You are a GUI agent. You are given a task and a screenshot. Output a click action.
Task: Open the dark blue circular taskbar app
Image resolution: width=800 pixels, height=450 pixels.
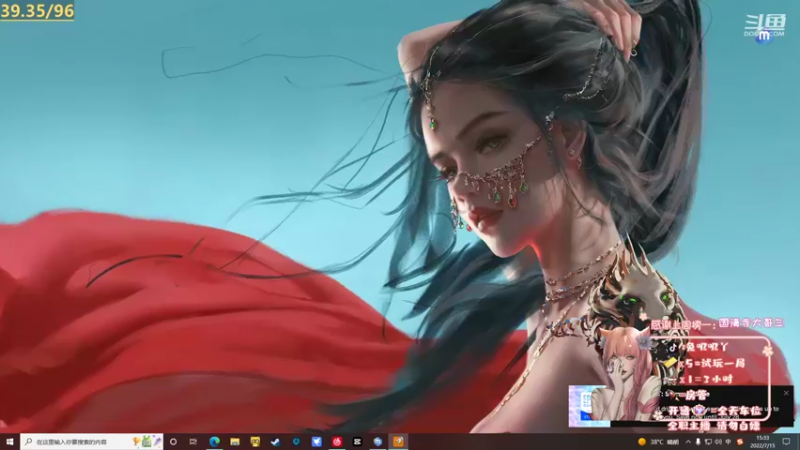tap(296, 442)
